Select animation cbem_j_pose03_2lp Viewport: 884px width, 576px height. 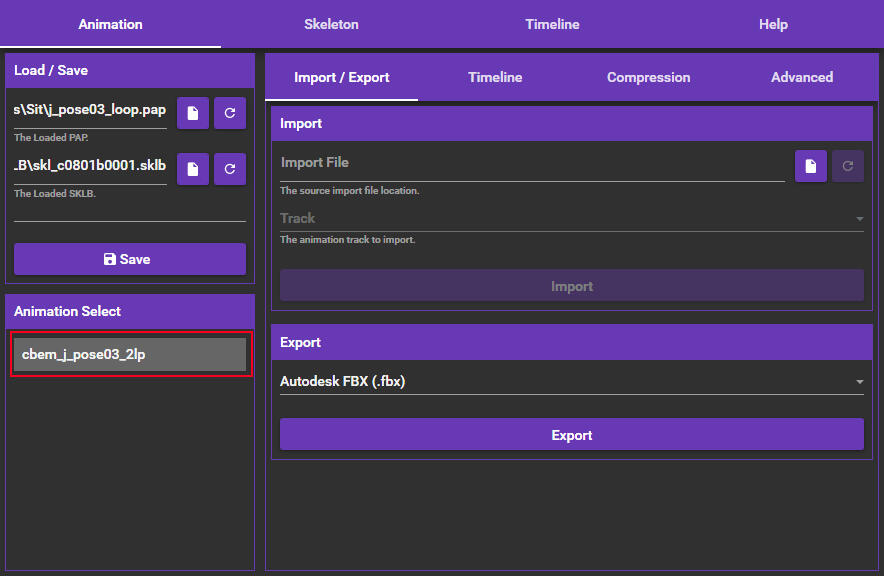click(130, 355)
